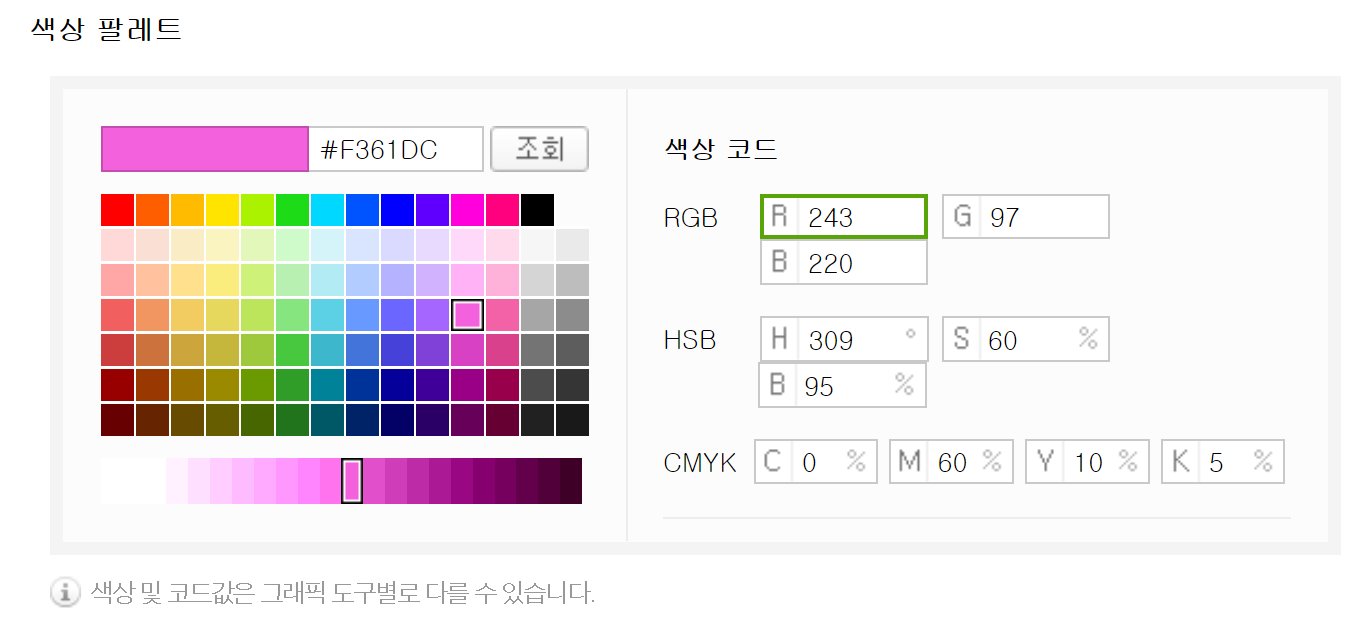
Task: Select the white shade at gradient bar's left end
Action: click(112, 481)
